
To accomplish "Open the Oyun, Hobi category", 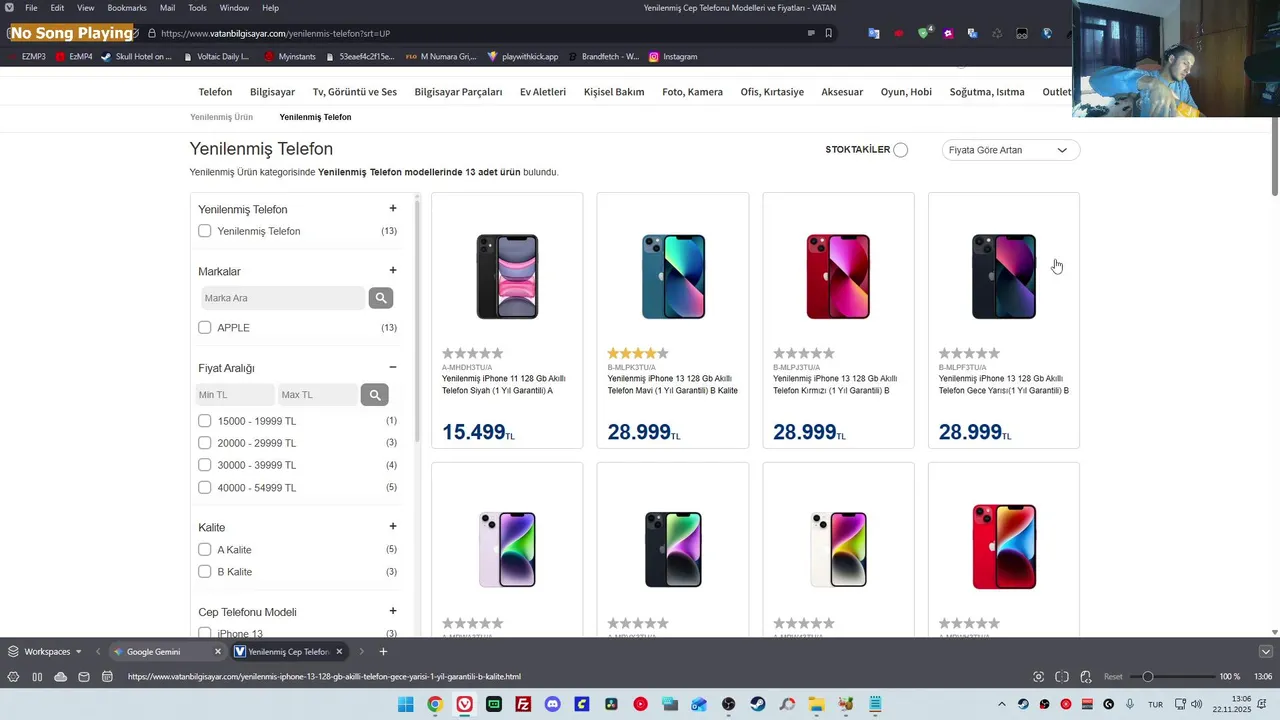I will (906, 91).
